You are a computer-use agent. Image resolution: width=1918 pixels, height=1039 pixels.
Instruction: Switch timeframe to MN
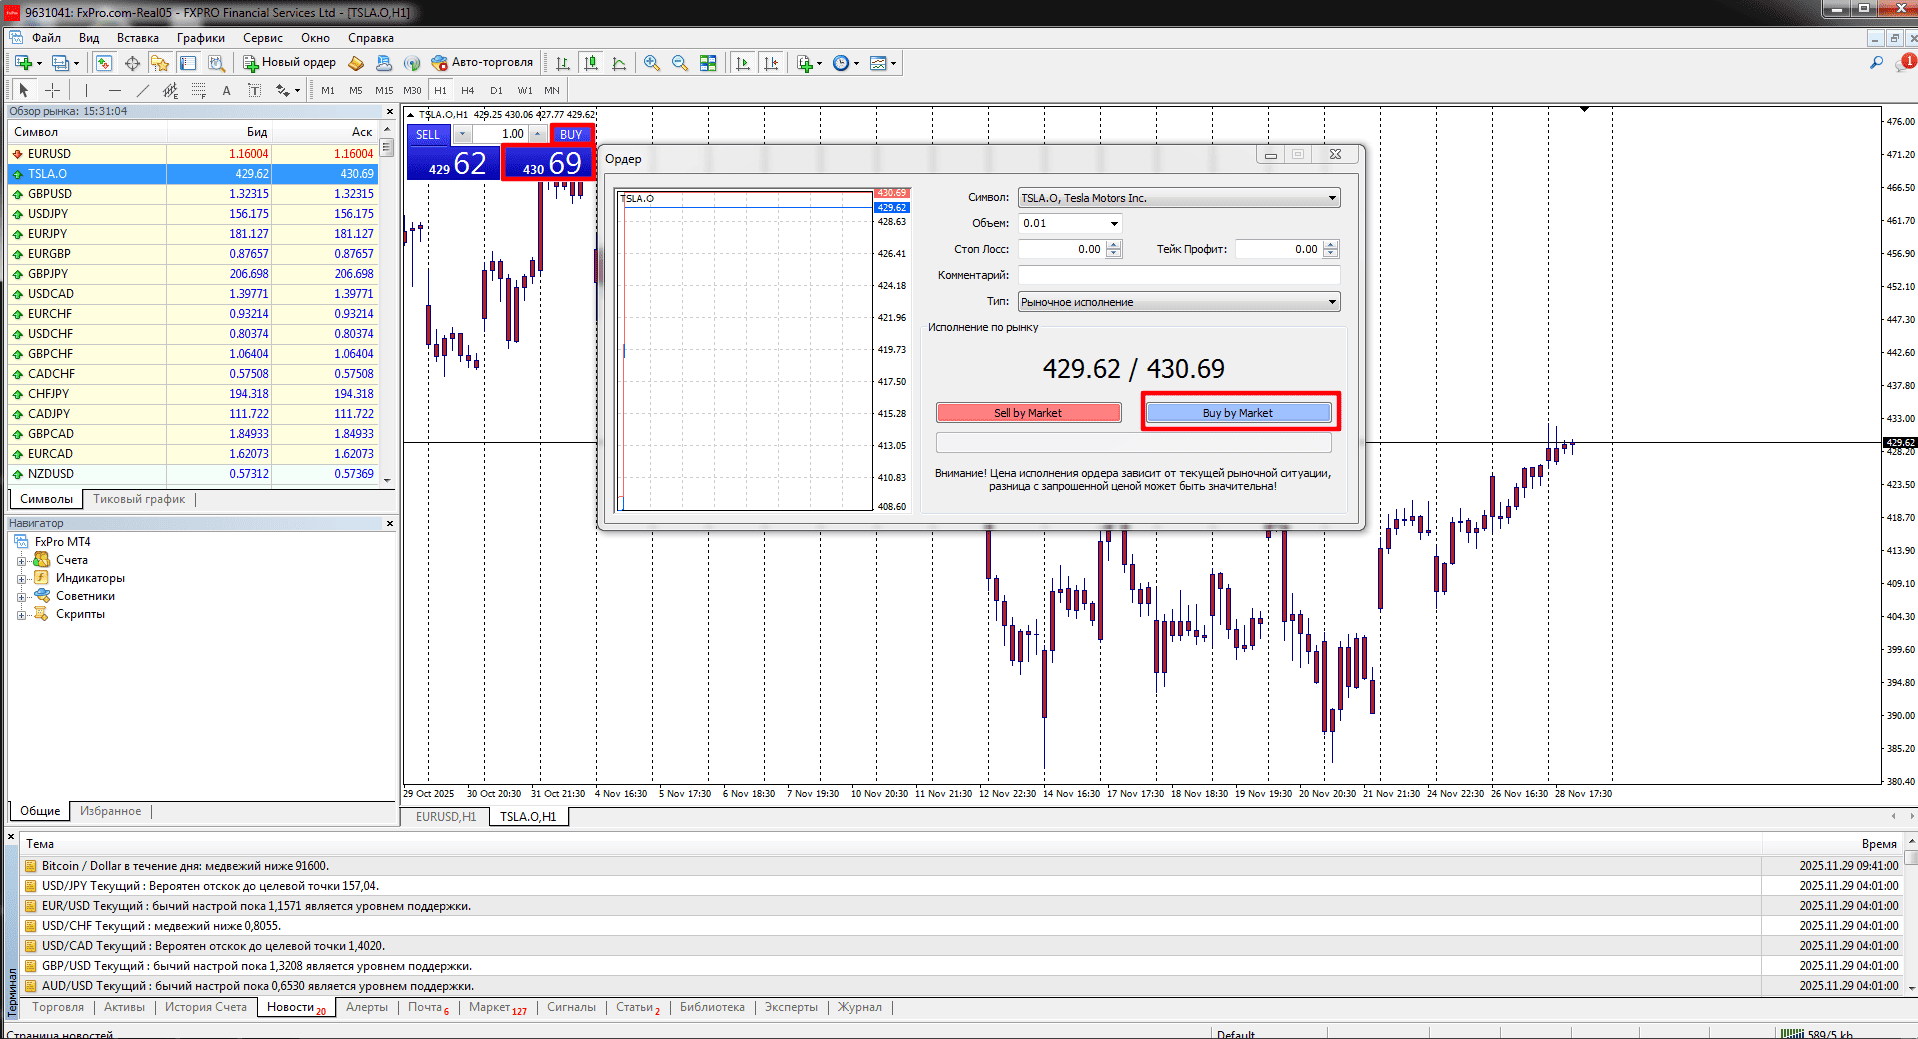pyautogui.click(x=552, y=90)
